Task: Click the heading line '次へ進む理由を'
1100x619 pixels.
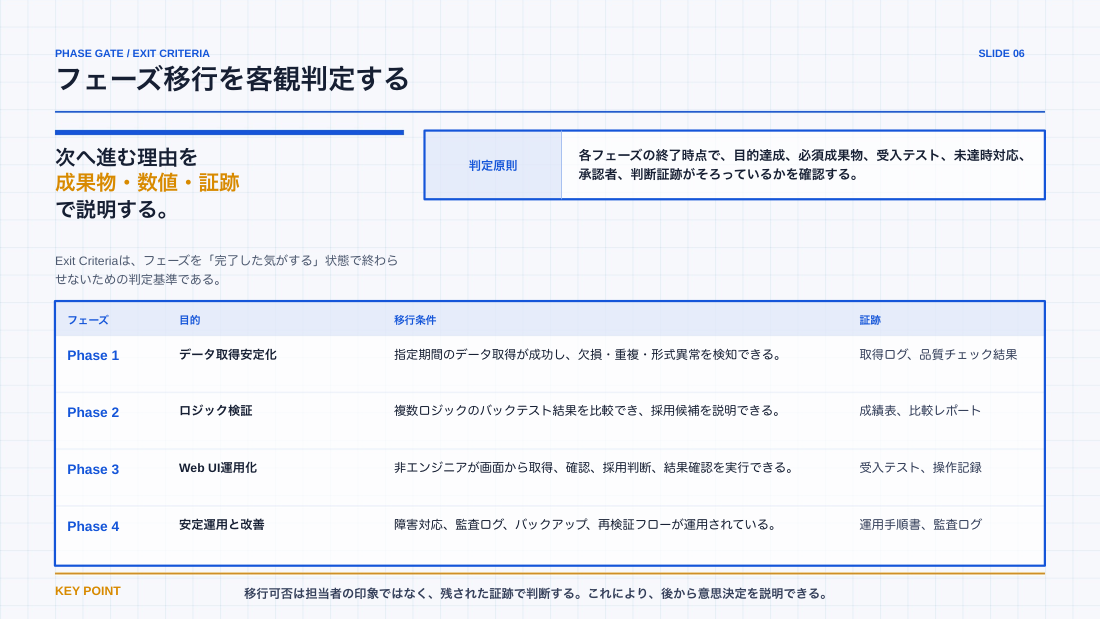Action: tap(126, 157)
